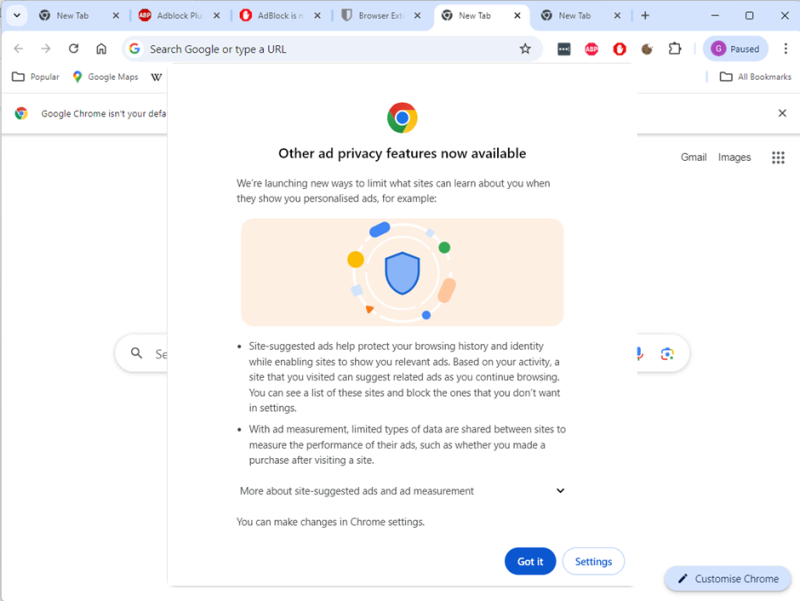This screenshot has width=800, height=601.
Task: Open the Paused profile menu
Action: coord(735,49)
